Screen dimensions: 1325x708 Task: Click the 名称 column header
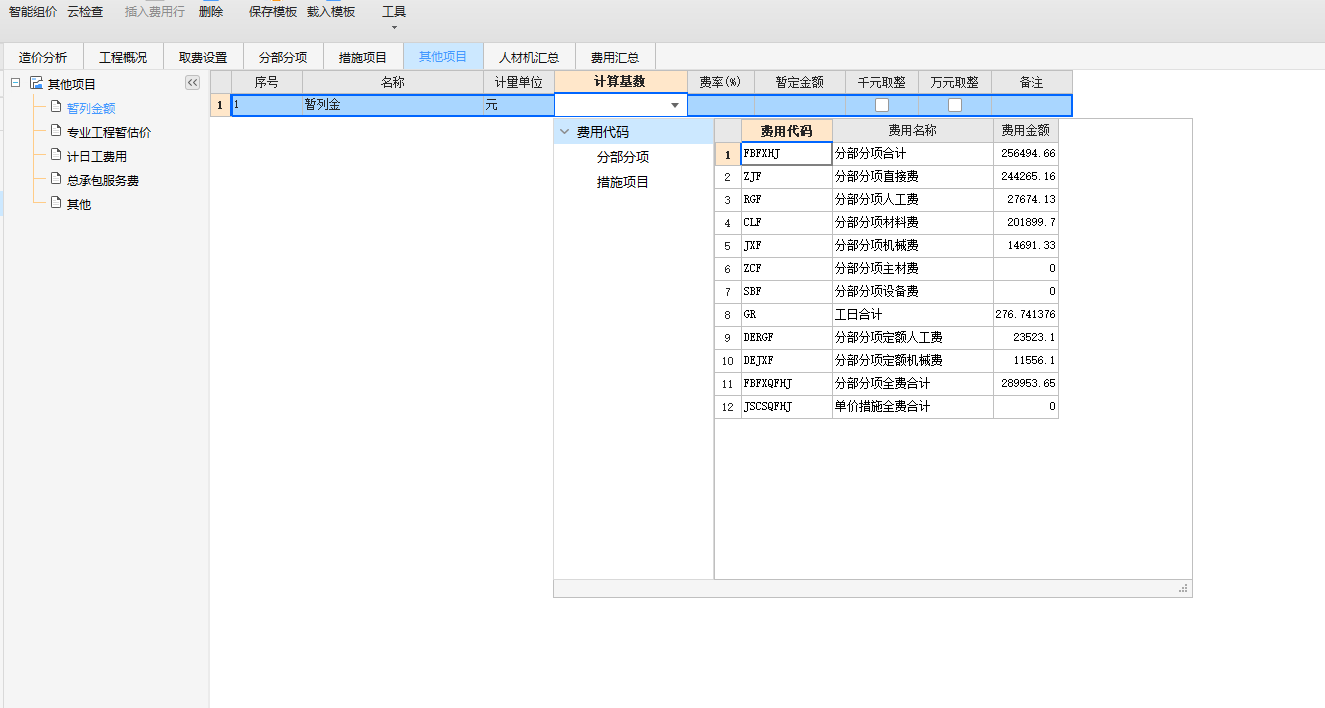392,82
